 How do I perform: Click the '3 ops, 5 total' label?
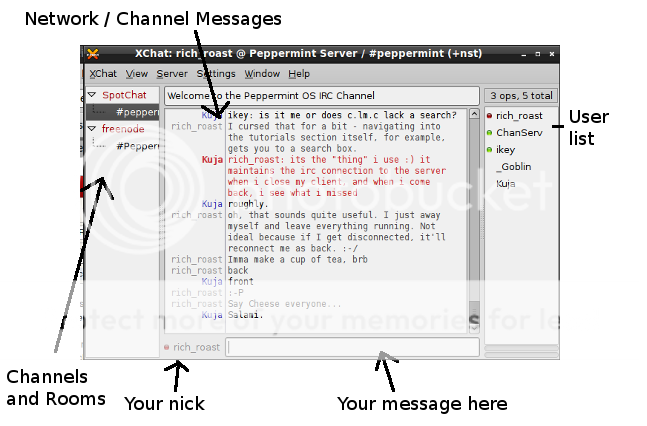(521, 96)
